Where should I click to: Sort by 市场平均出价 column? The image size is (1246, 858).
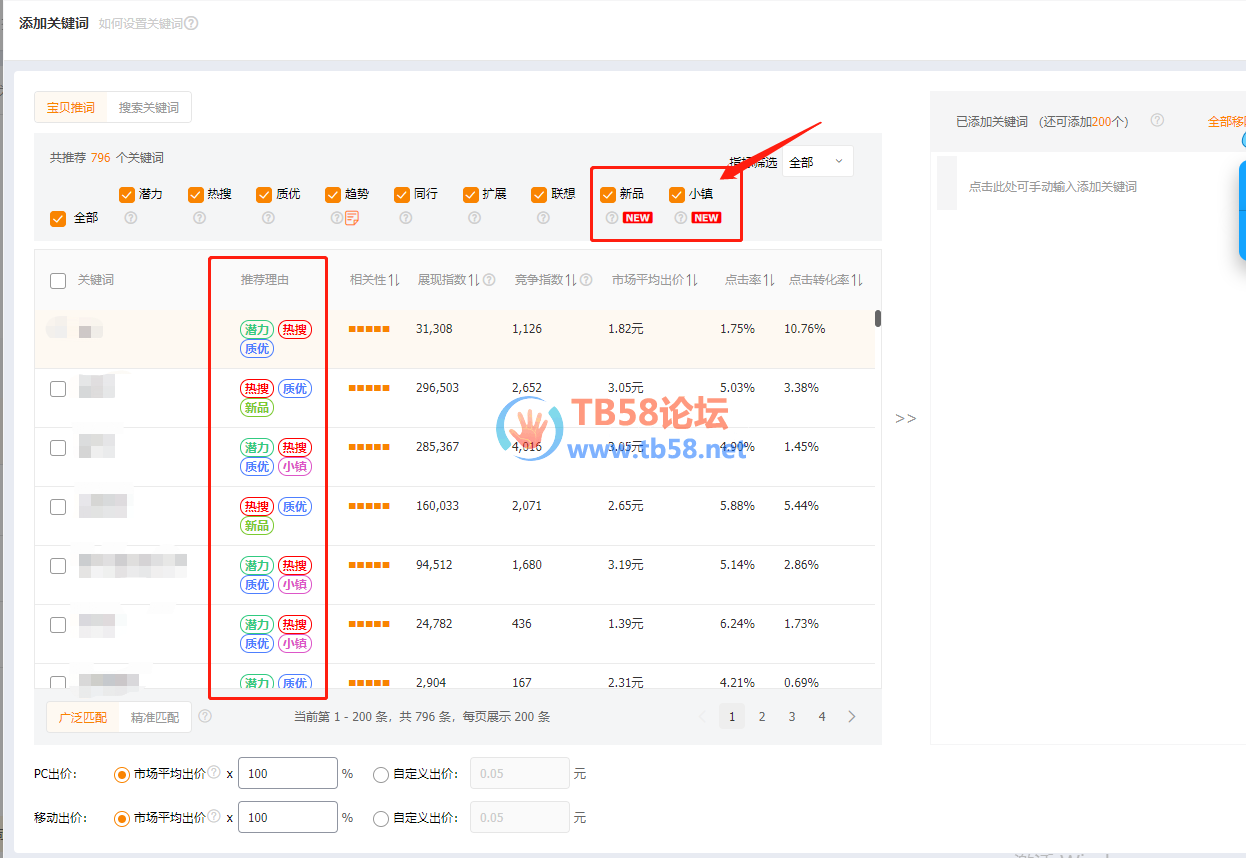(x=692, y=280)
